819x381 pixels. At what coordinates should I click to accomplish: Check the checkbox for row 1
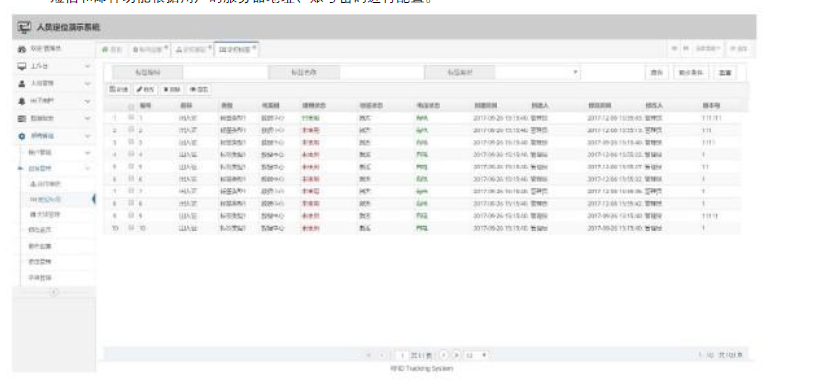pos(131,118)
